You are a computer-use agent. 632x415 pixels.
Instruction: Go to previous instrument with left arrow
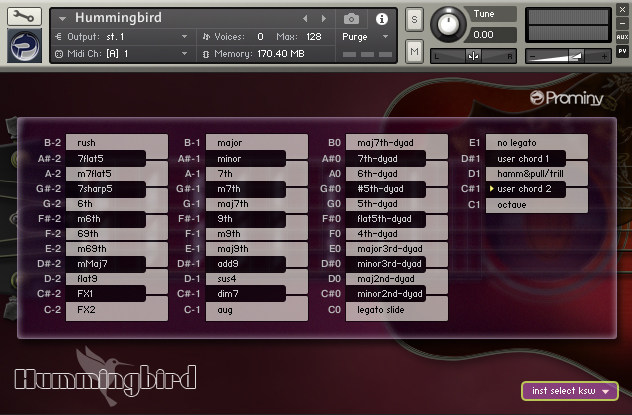coord(305,19)
